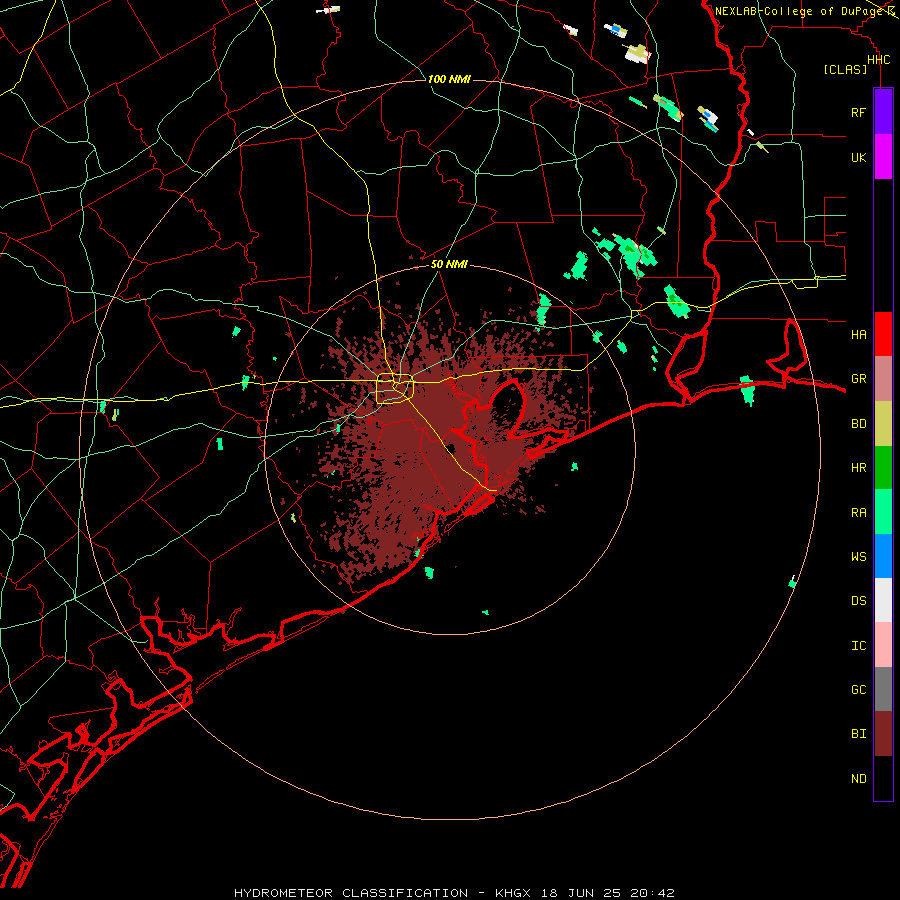
Task: Click the IC legend label
Action: coord(858,645)
